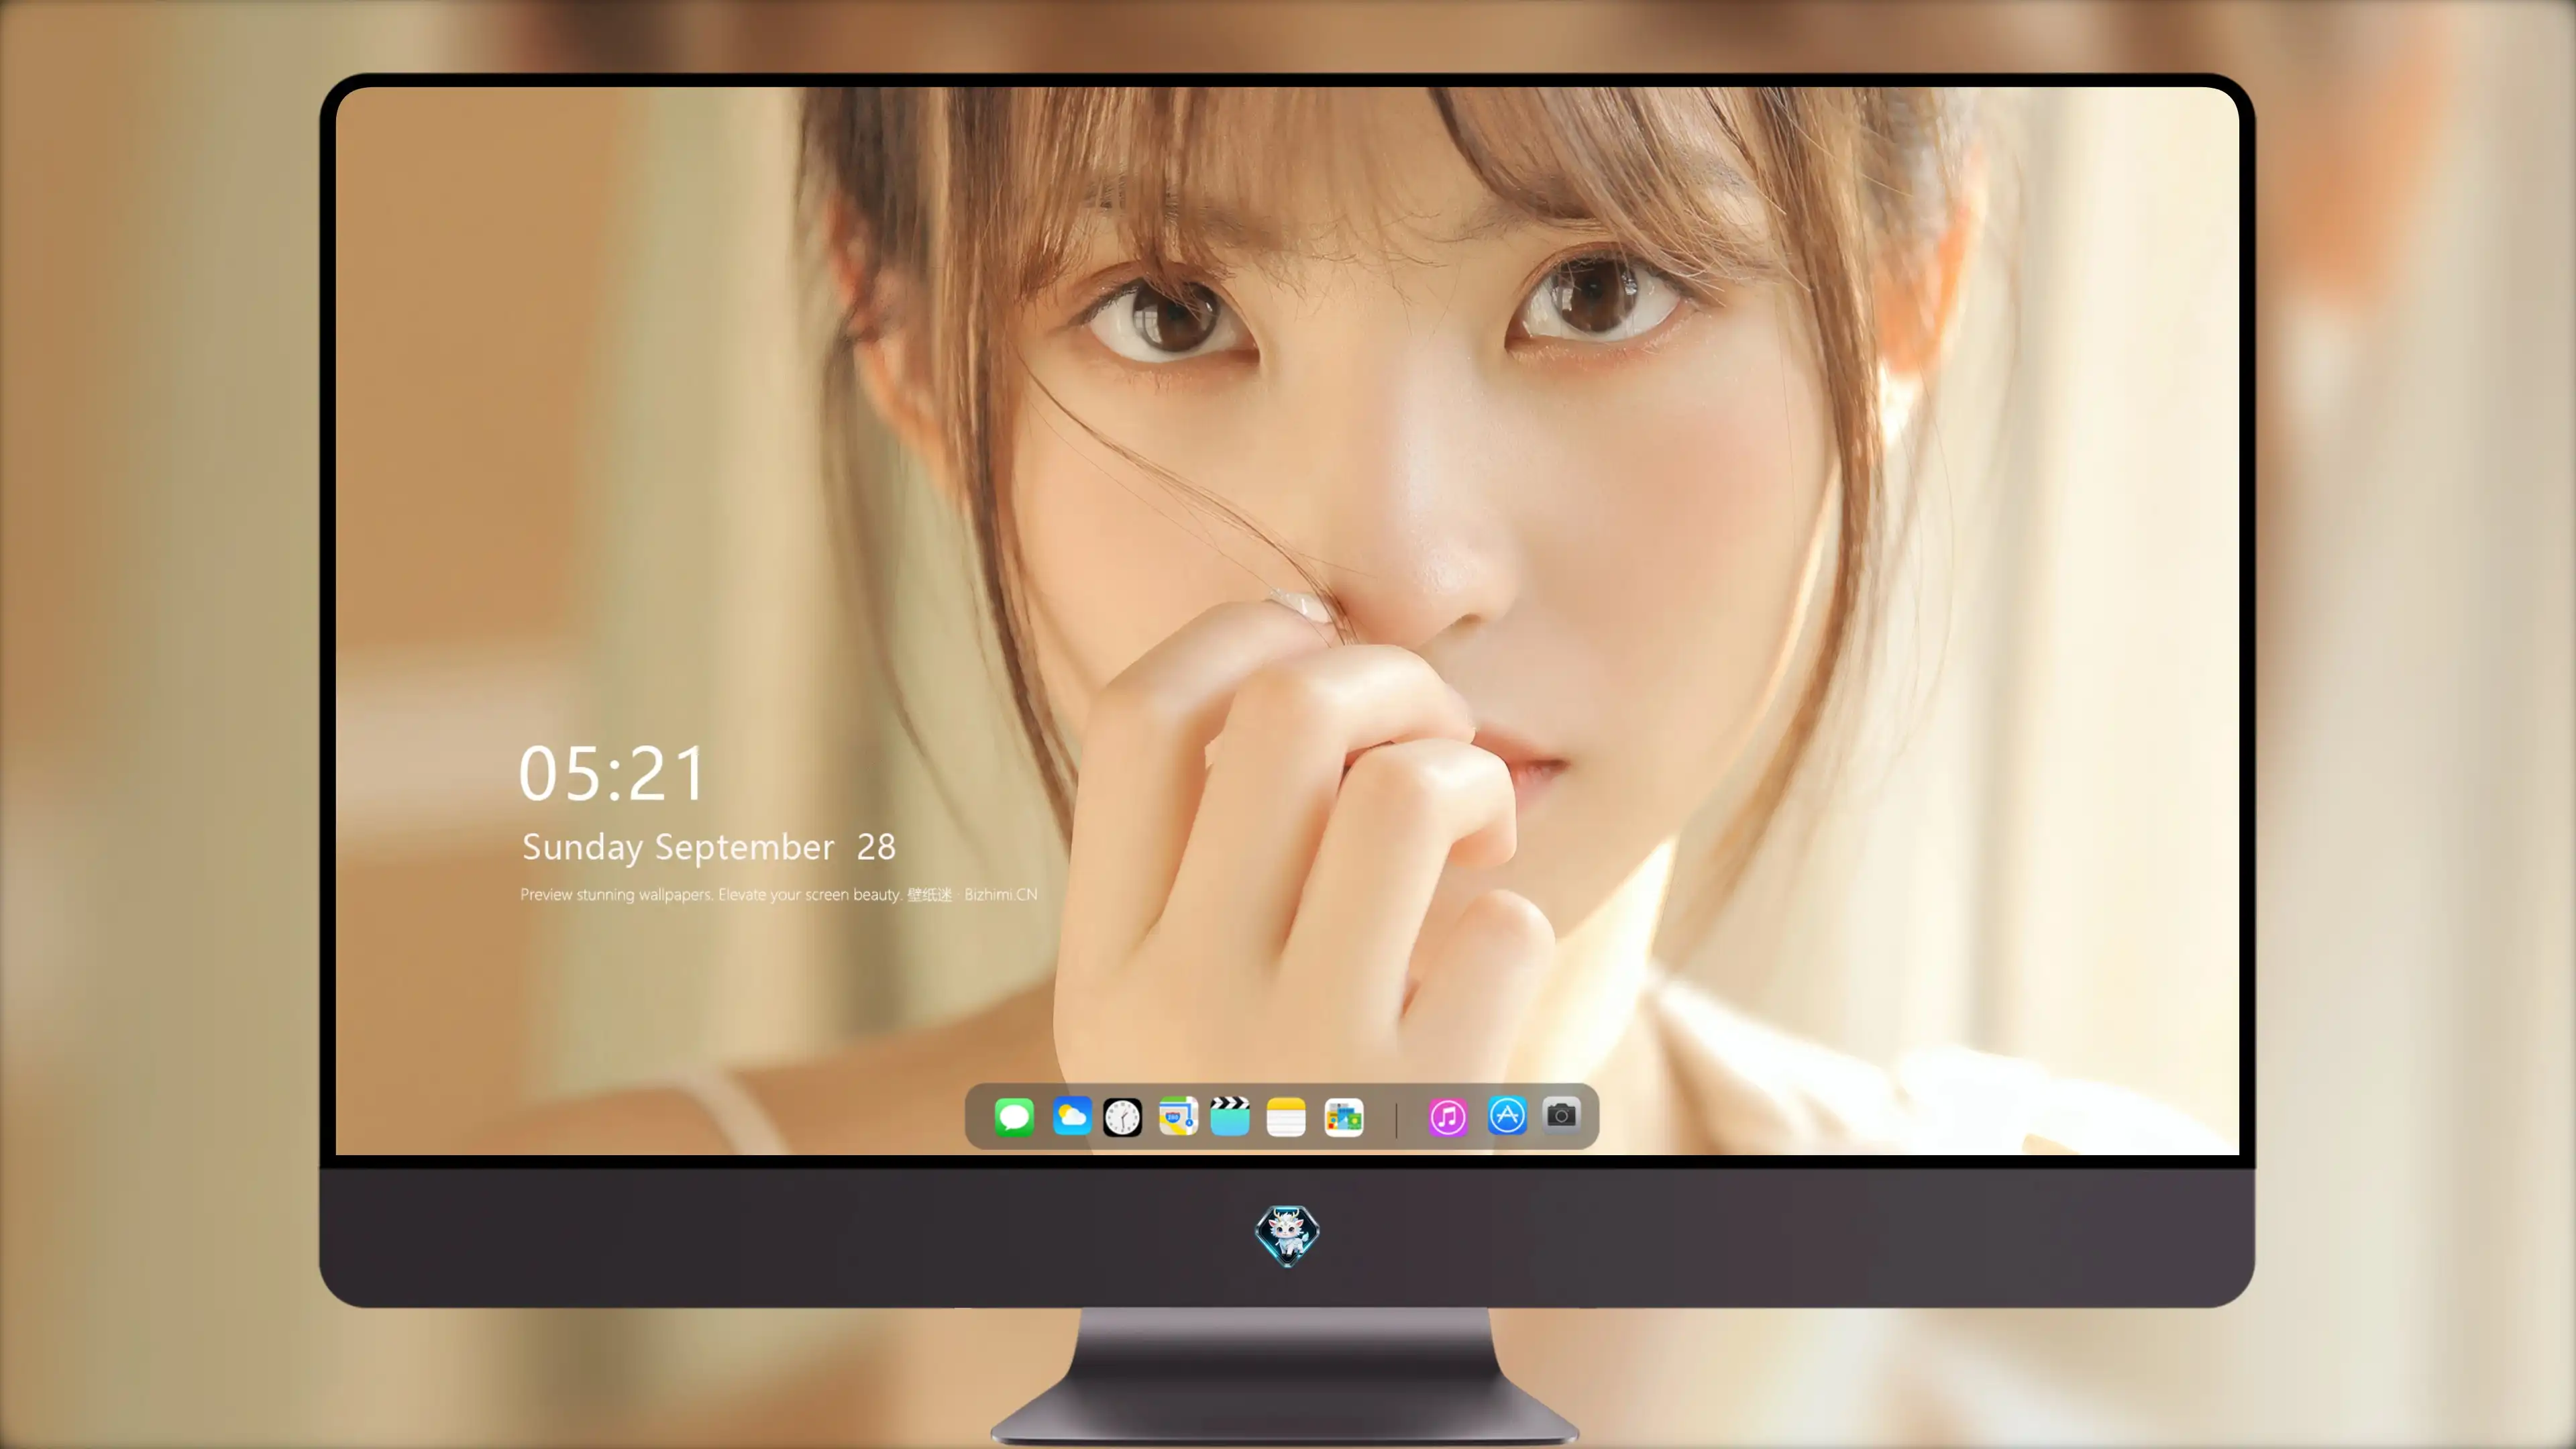Open the yellow Notes app
2576x1449 pixels.
[x=1286, y=1117]
